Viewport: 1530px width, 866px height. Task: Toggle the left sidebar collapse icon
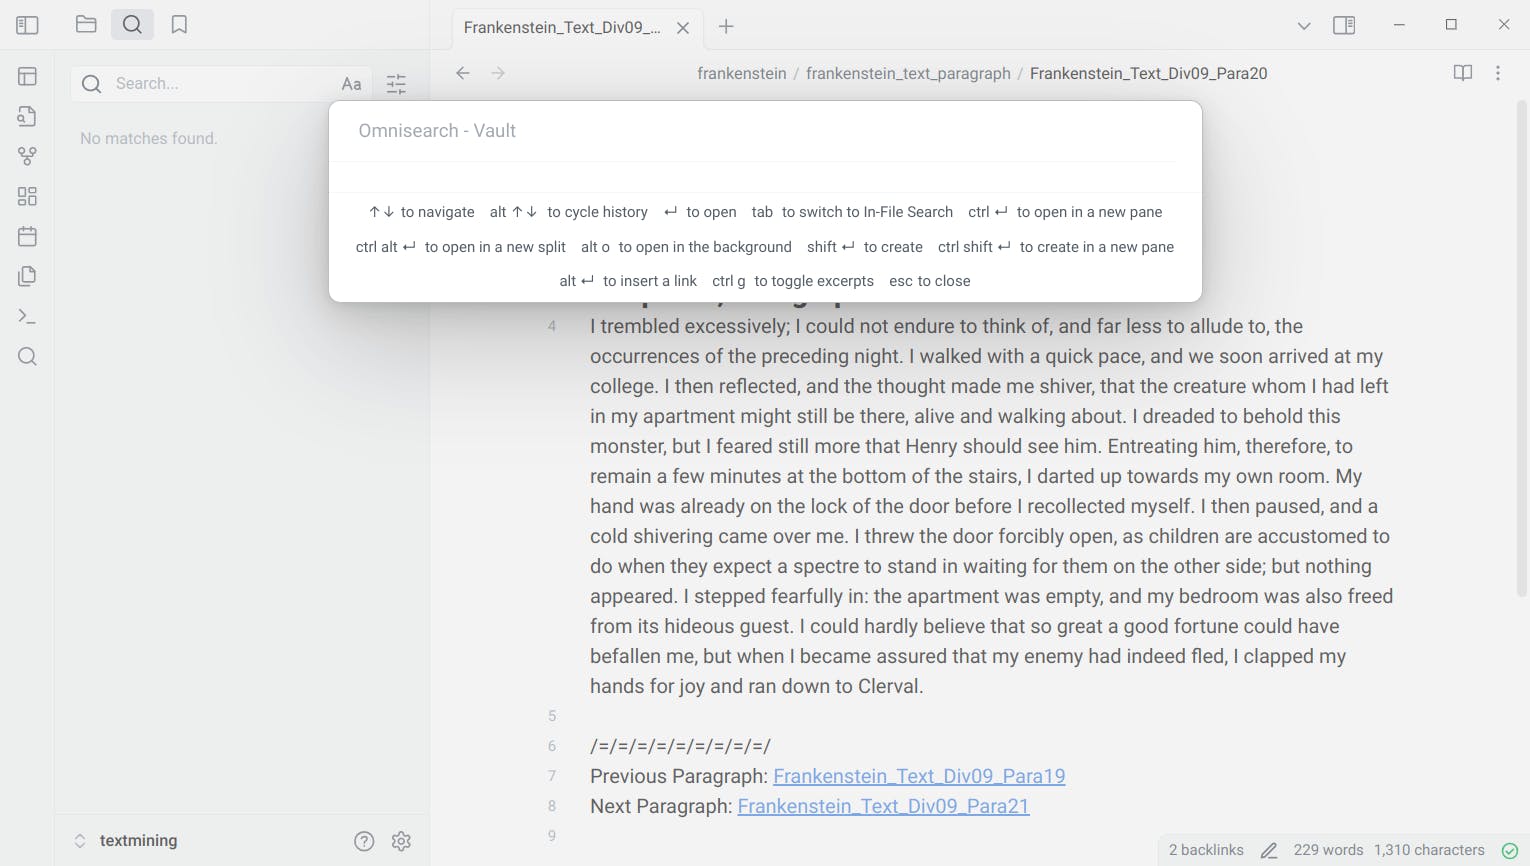click(27, 25)
